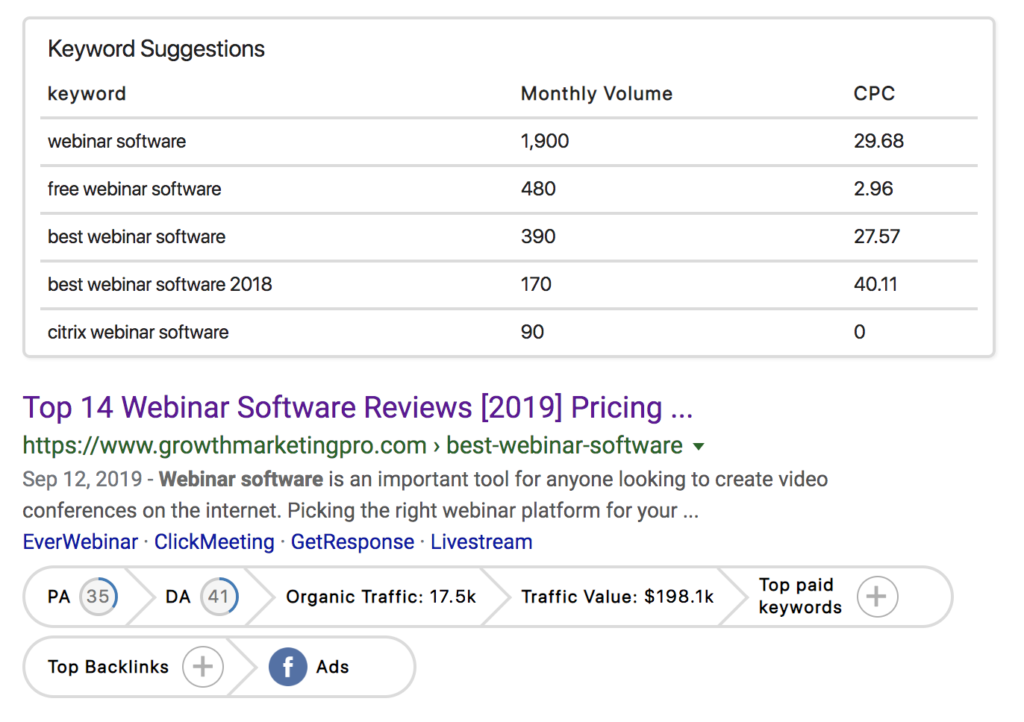This screenshot has width=1024, height=722.
Task: Select the 'citrix webinar software' keyword
Action: [x=138, y=332]
